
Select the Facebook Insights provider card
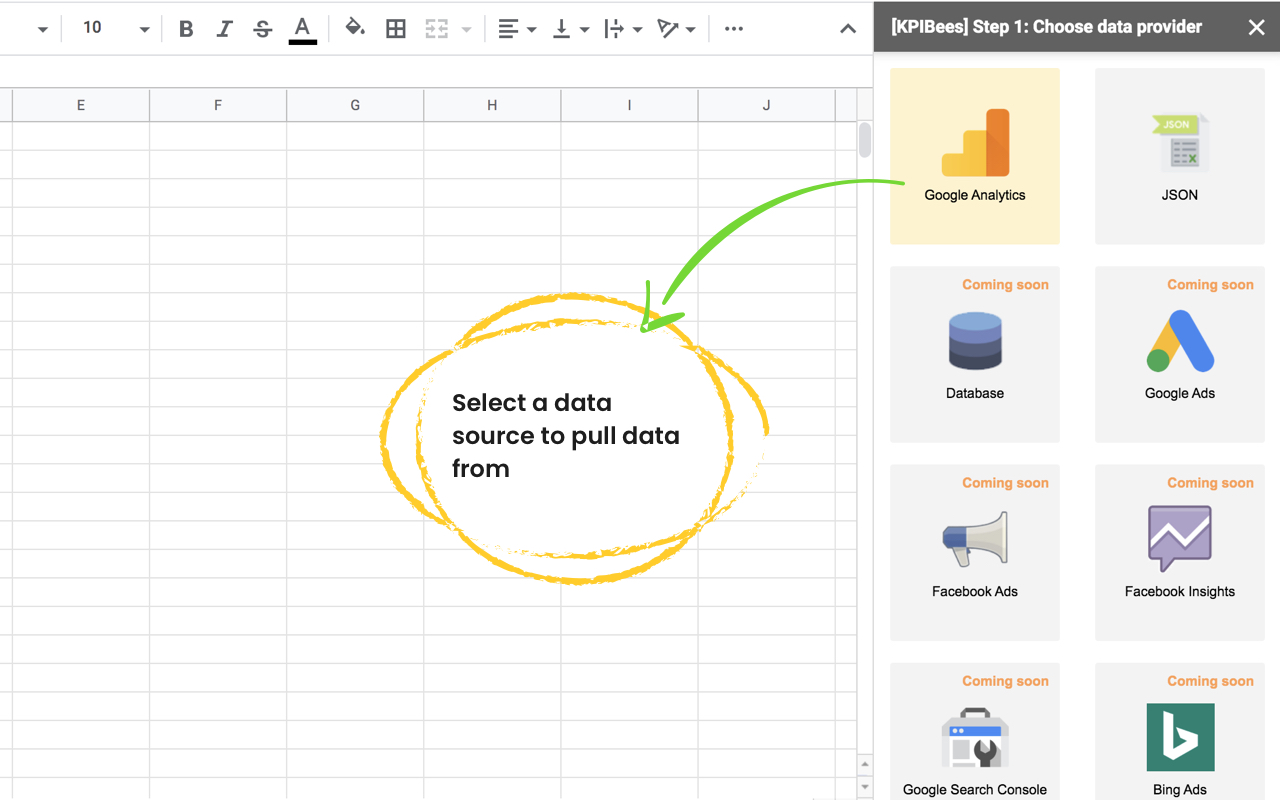click(1180, 552)
